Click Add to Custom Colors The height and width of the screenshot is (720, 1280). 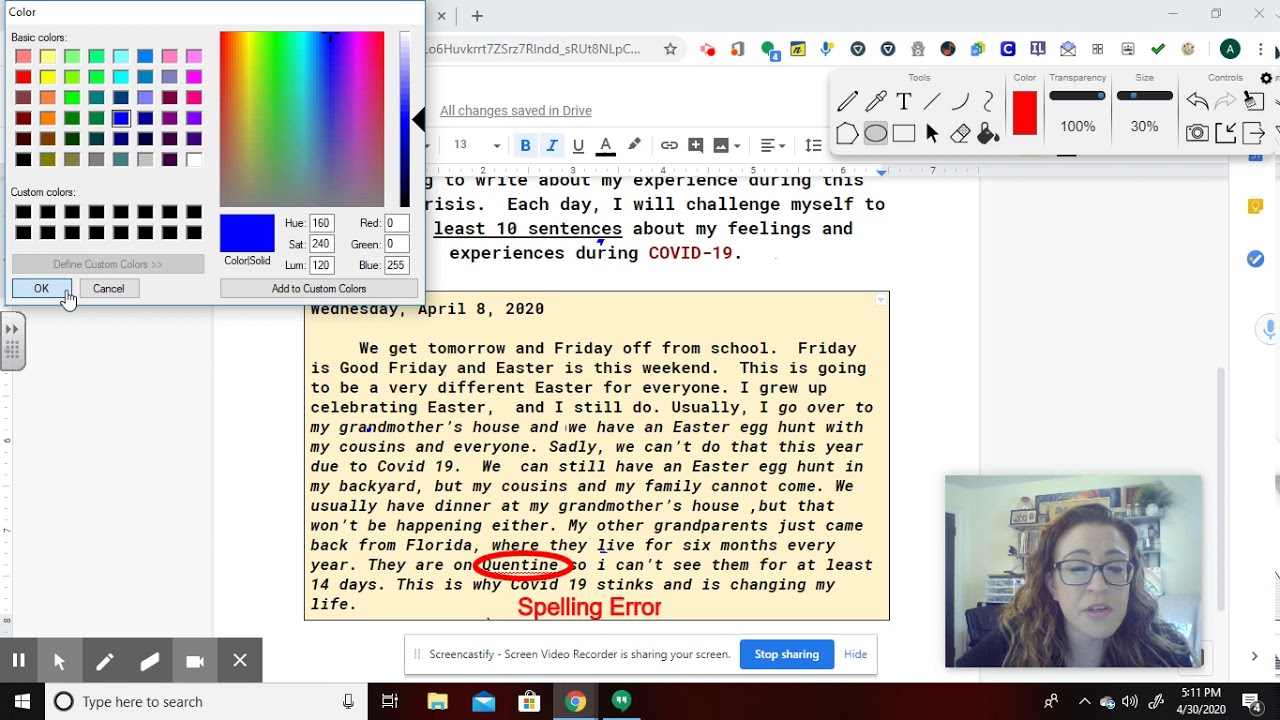point(319,288)
